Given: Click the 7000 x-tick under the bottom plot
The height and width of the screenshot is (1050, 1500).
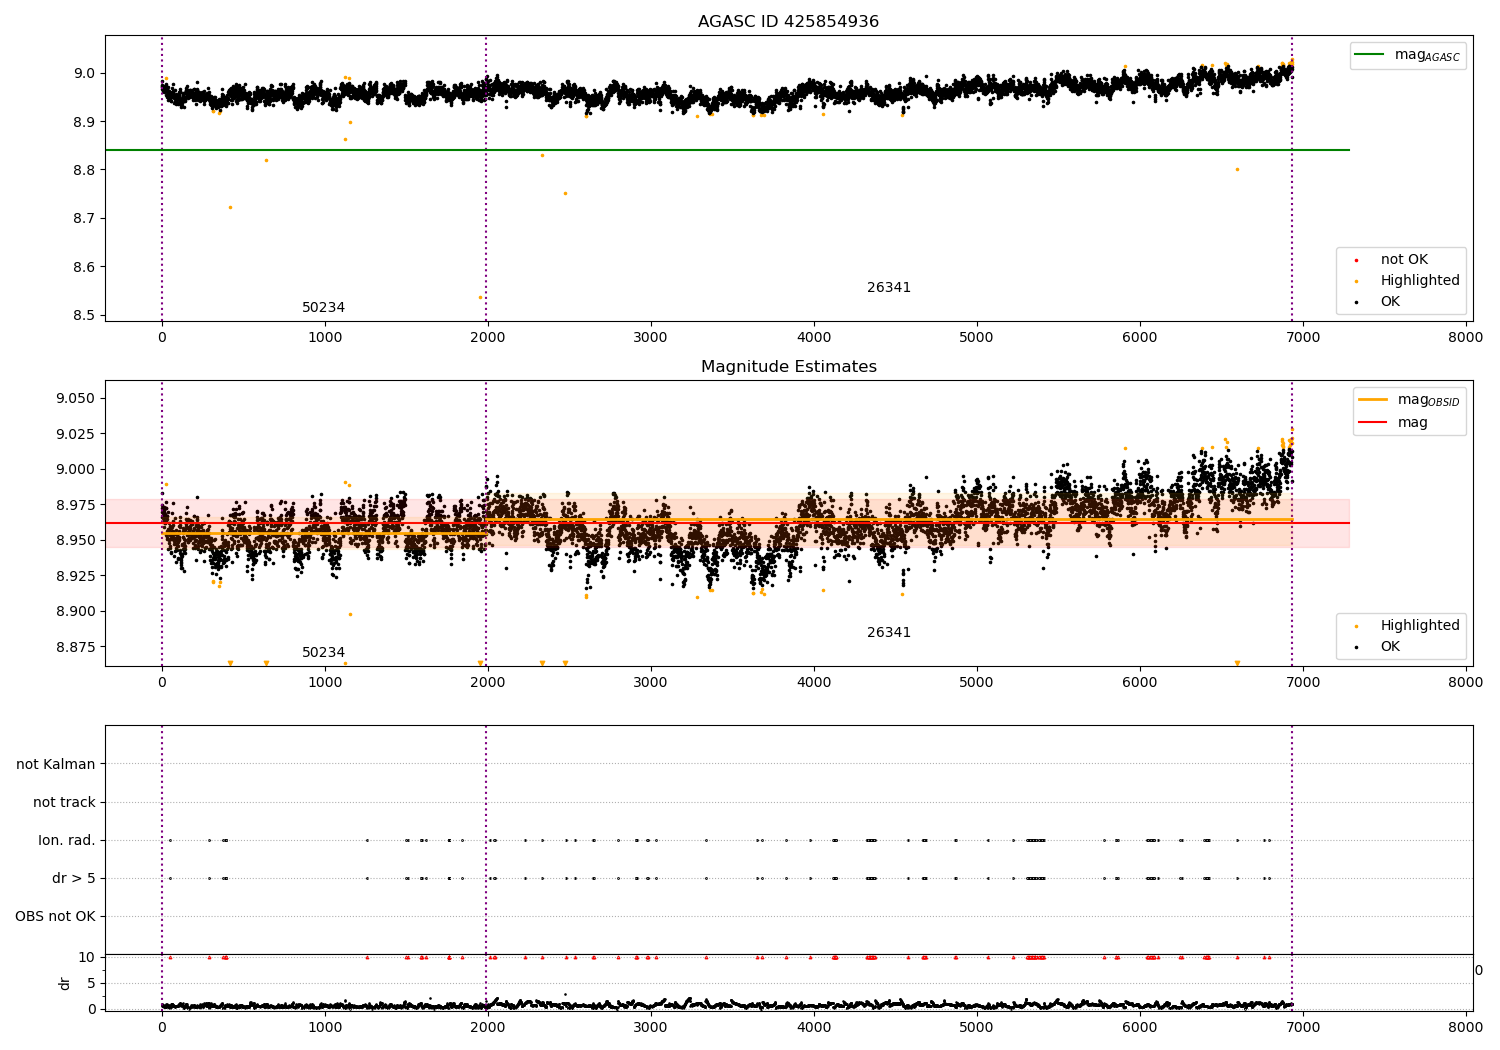Looking at the screenshot, I should coord(1303,1027).
